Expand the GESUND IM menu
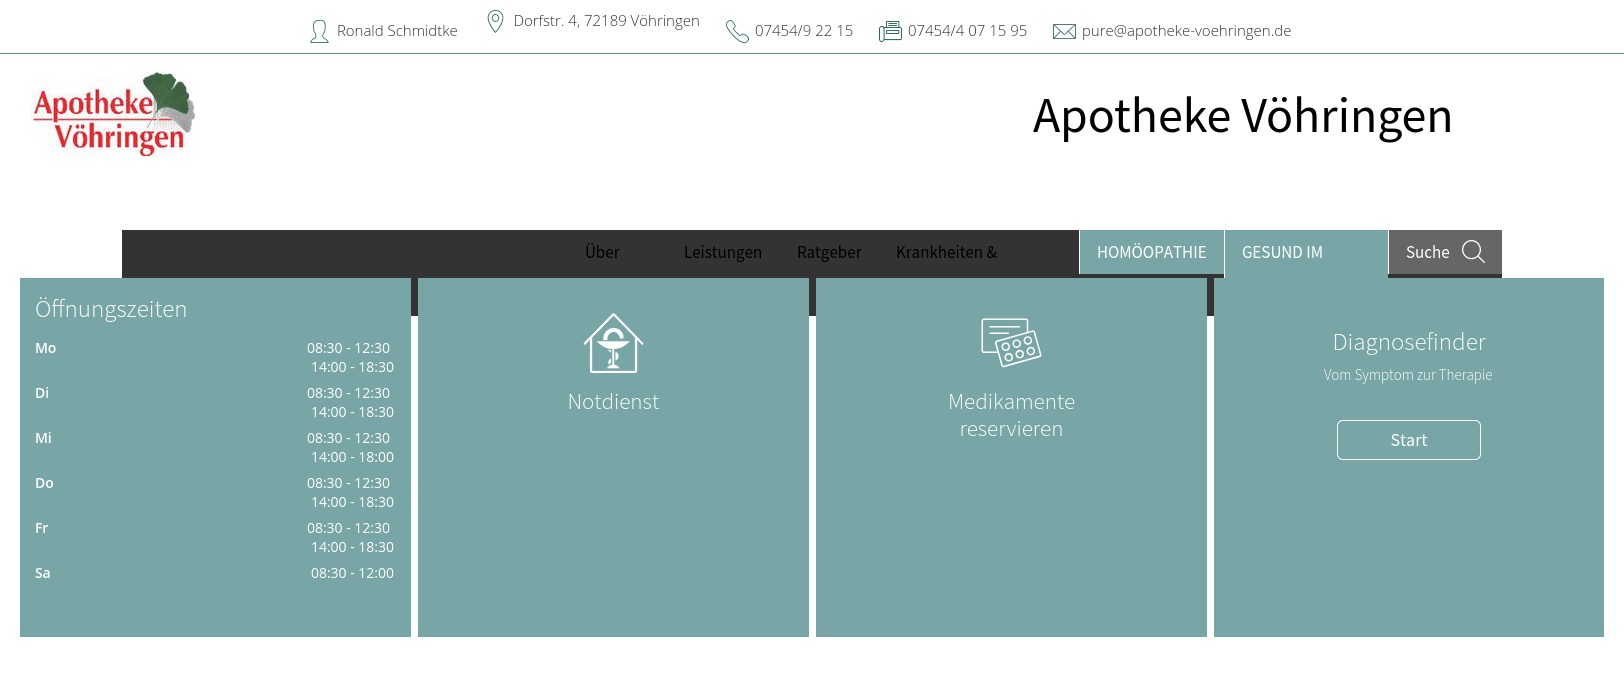The width and height of the screenshot is (1624, 700). (1282, 252)
